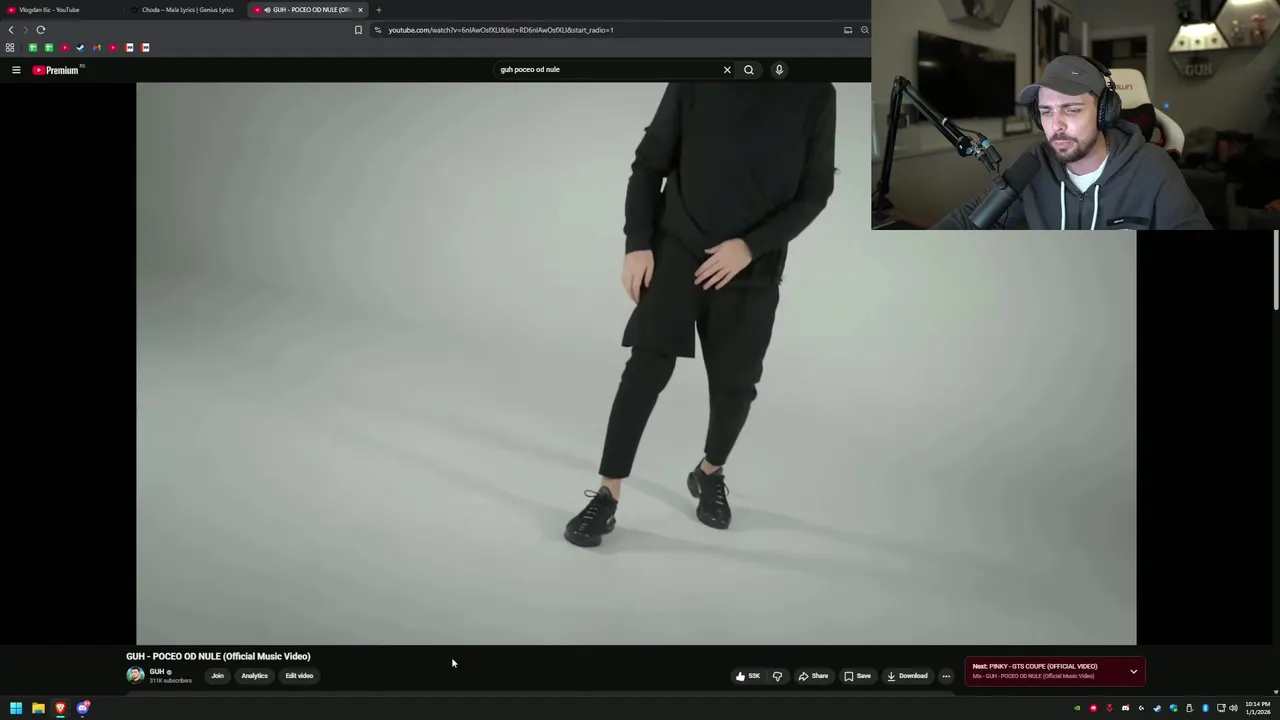Open the first green bookmark
This screenshot has width=1280, height=720.
33,48
